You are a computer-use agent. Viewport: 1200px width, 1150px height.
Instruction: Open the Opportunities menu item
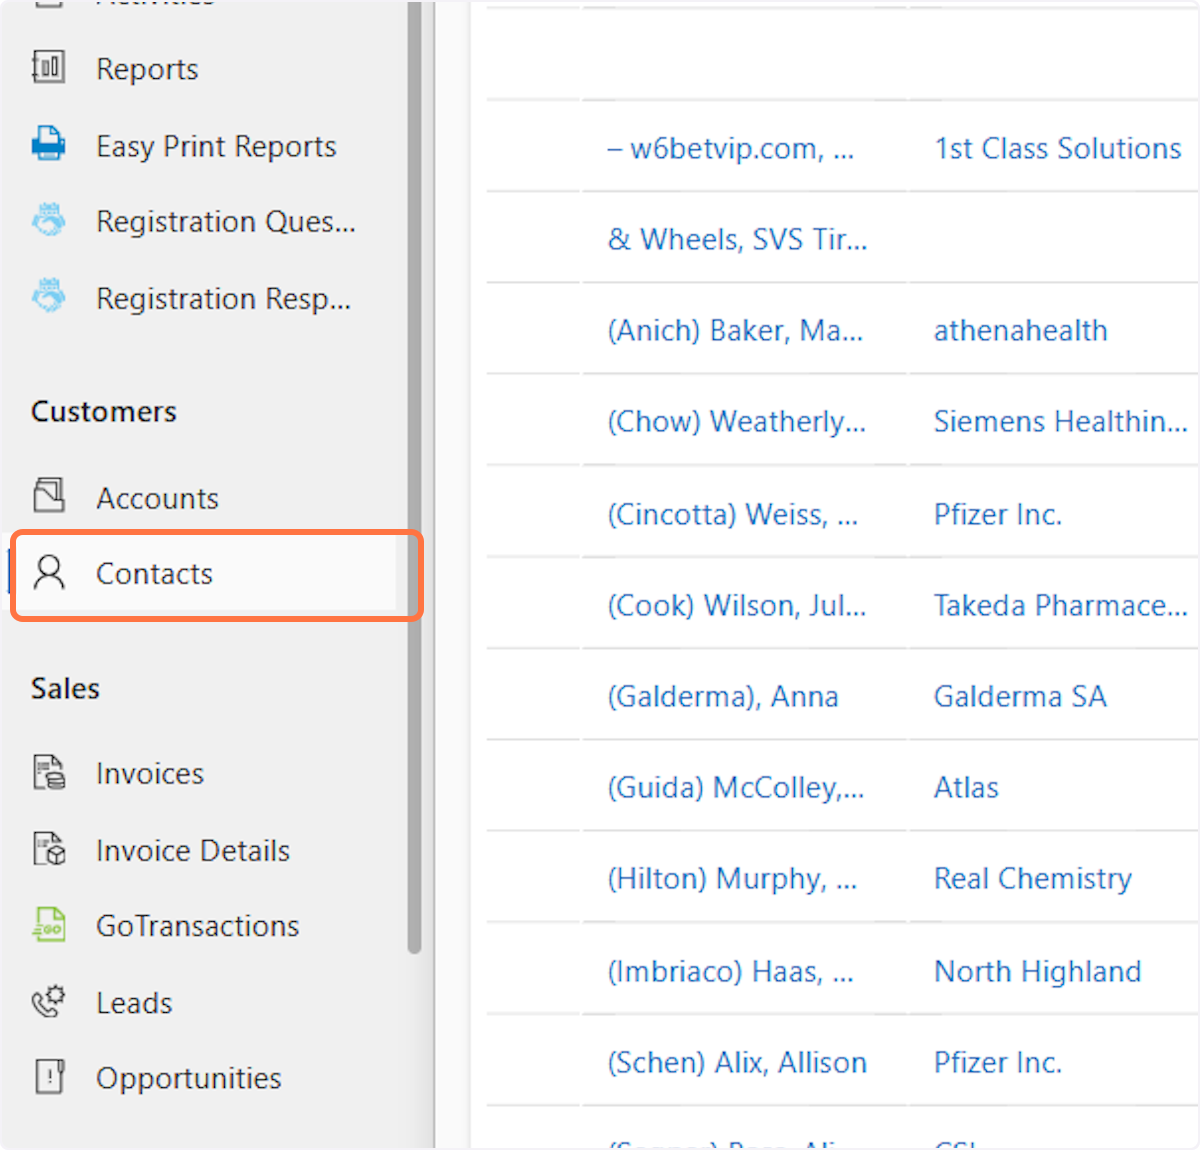click(x=188, y=1078)
